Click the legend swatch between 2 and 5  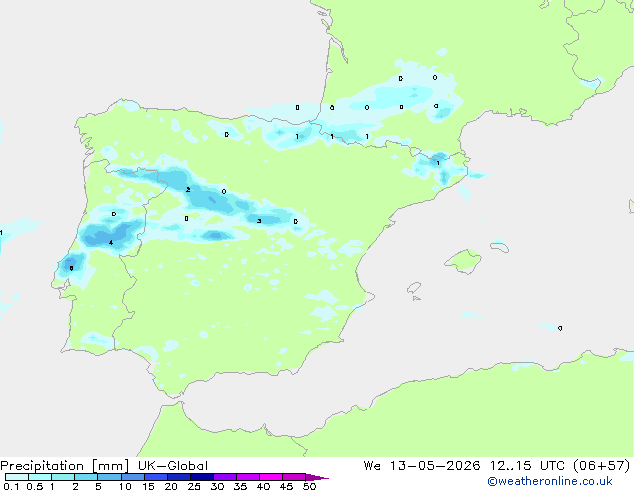tap(86, 477)
